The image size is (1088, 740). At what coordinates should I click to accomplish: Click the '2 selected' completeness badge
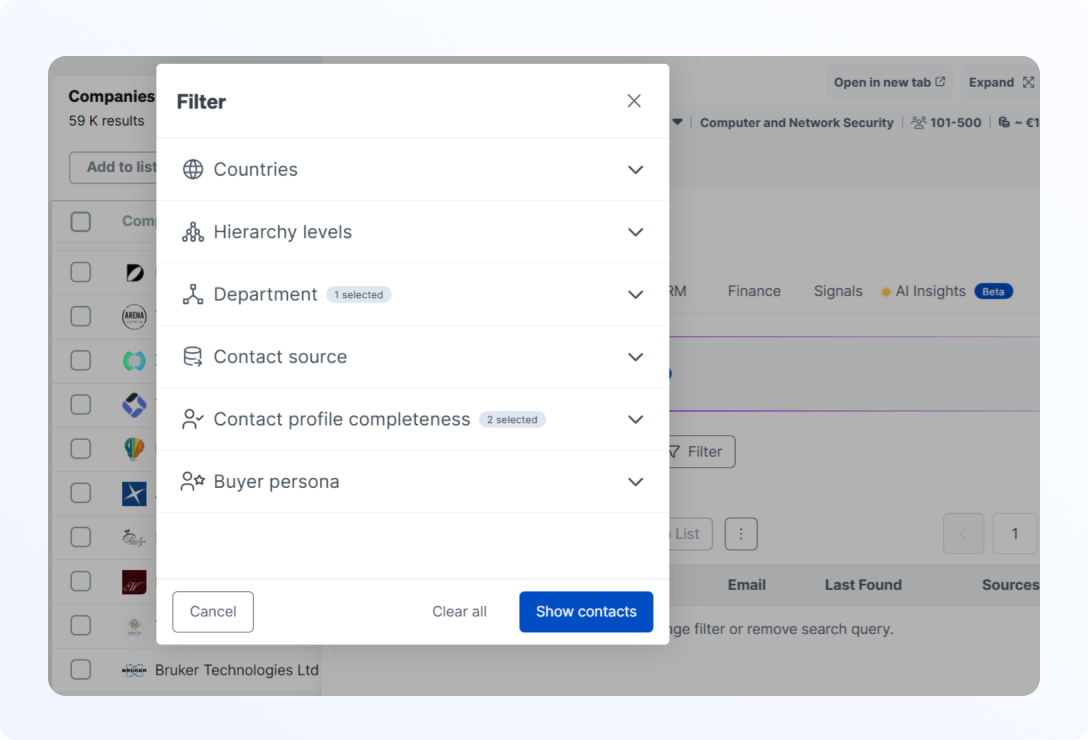coord(512,420)
